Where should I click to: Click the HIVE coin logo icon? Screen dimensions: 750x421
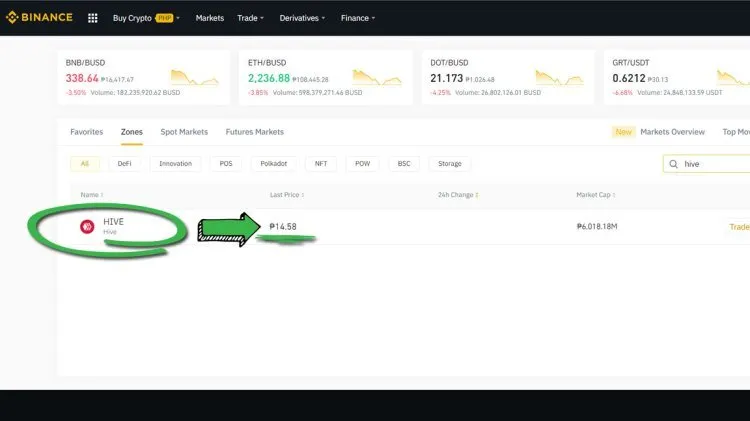point(87,226)
